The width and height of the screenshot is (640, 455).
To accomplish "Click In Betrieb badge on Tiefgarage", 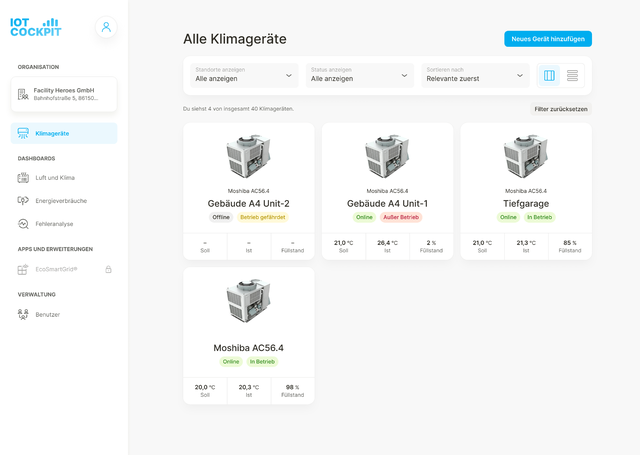I will [x=539, y=217].
